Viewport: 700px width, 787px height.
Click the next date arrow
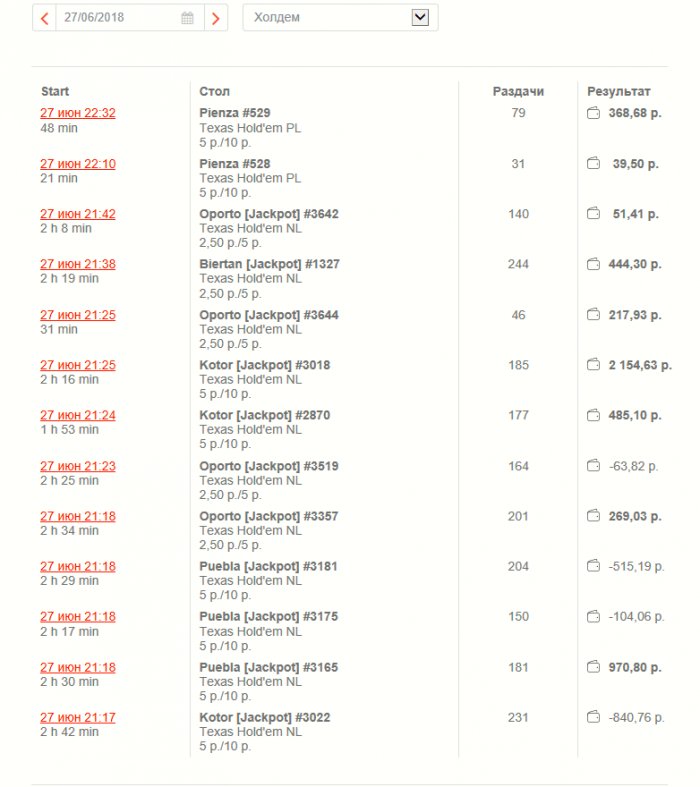[x=216, y=18]
